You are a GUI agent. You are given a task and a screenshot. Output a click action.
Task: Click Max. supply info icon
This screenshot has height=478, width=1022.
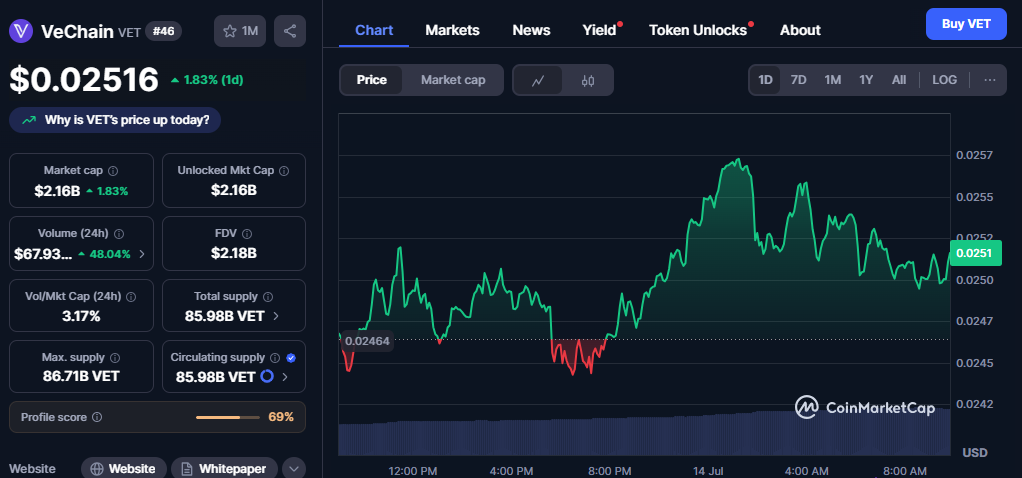tap(115, 358)
